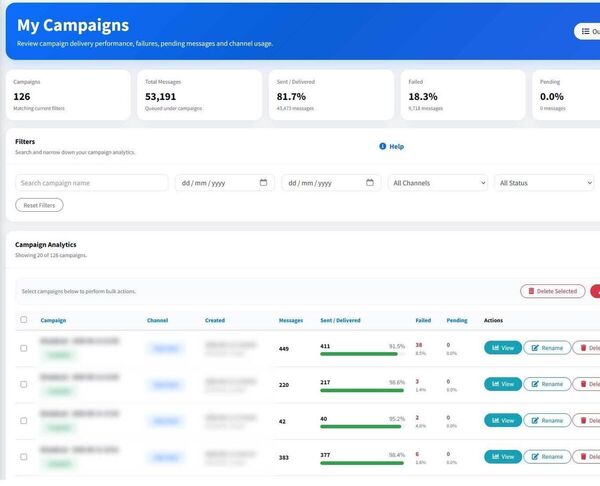Click the calendar icon in first date field
Image resolution: width=600 pixels, height=486 pixels.
(263, 183)
